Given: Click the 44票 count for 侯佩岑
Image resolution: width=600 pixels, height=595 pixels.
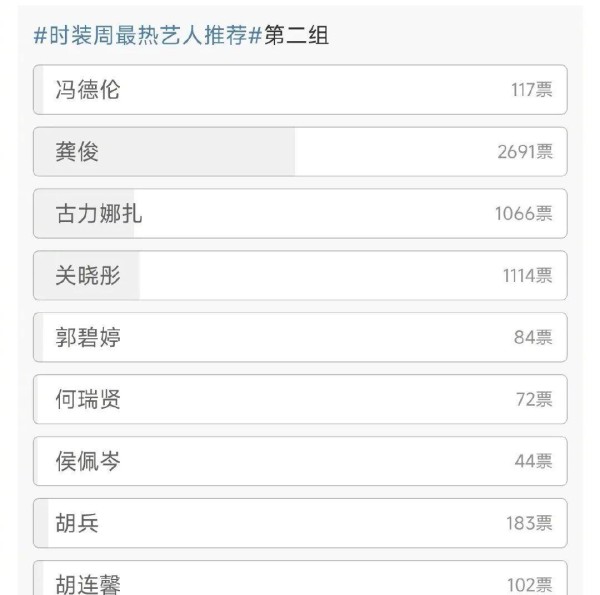Looking at the screenshot, I should point(533,461).
